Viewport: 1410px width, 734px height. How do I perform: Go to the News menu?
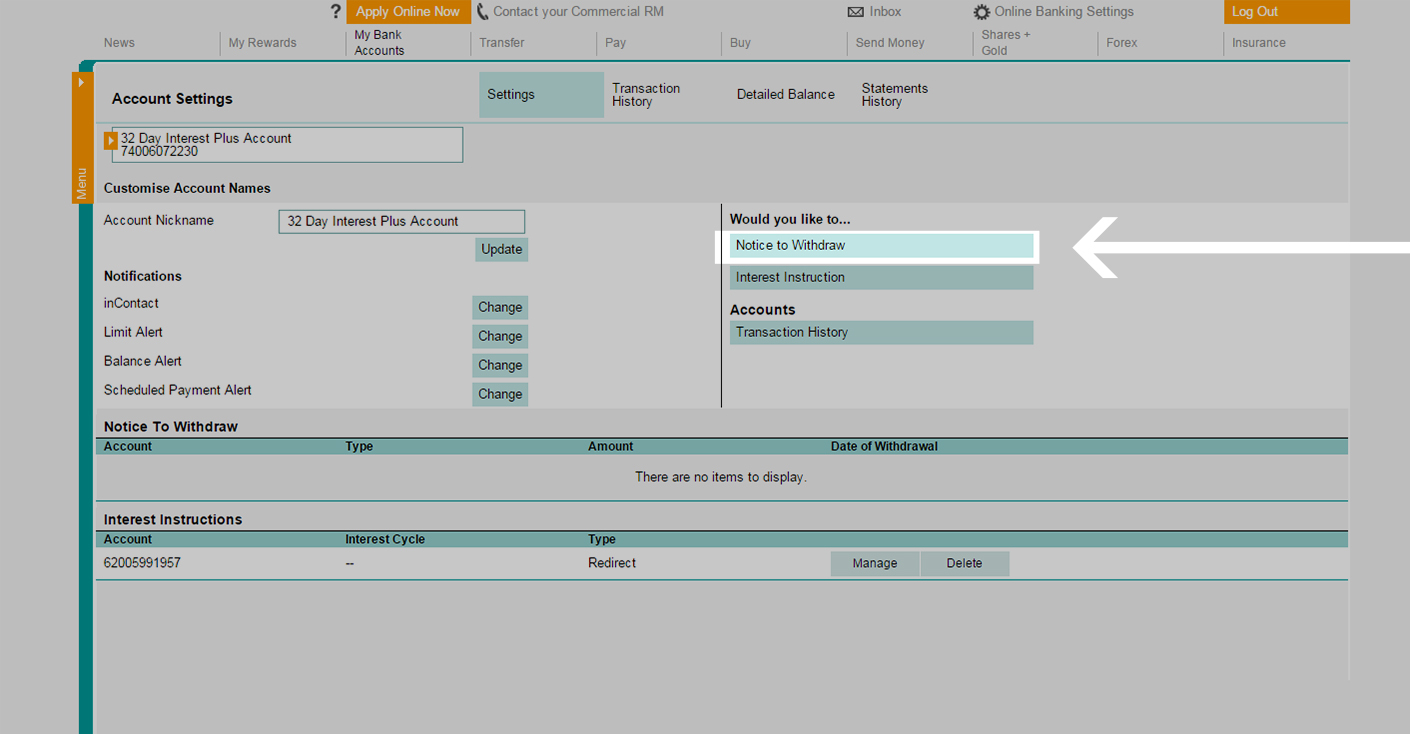click(119, 43)
